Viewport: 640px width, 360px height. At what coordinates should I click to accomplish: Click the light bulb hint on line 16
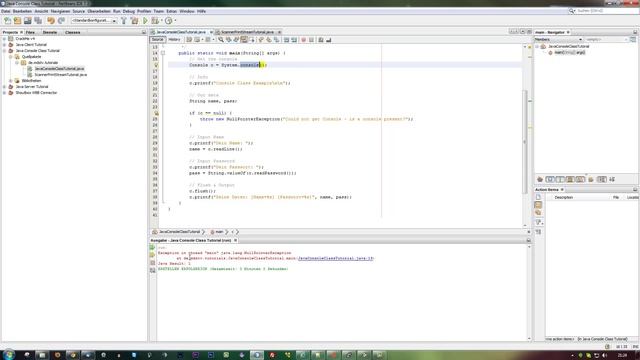click(x=156, y=65)
